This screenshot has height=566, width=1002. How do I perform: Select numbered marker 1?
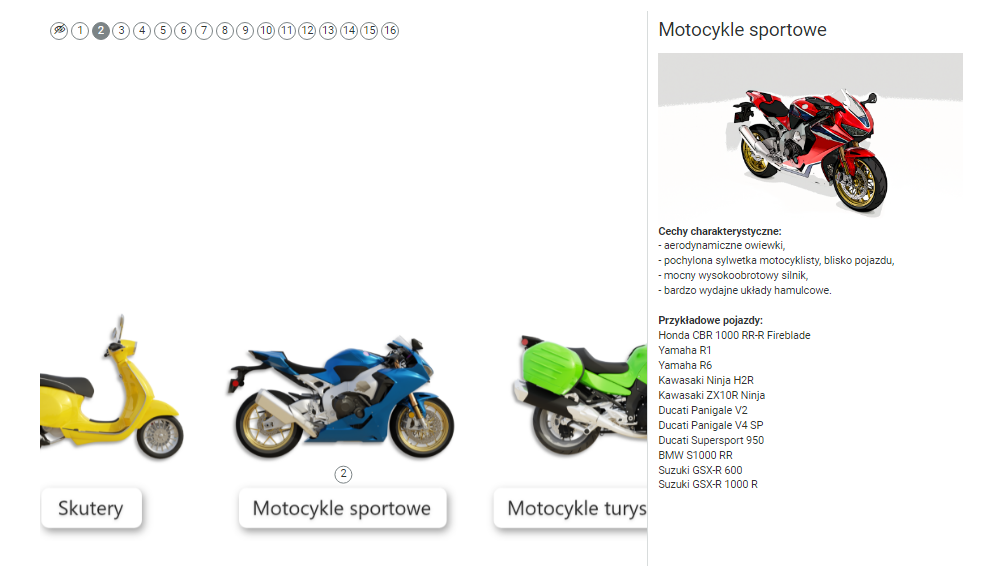[80, 31]
